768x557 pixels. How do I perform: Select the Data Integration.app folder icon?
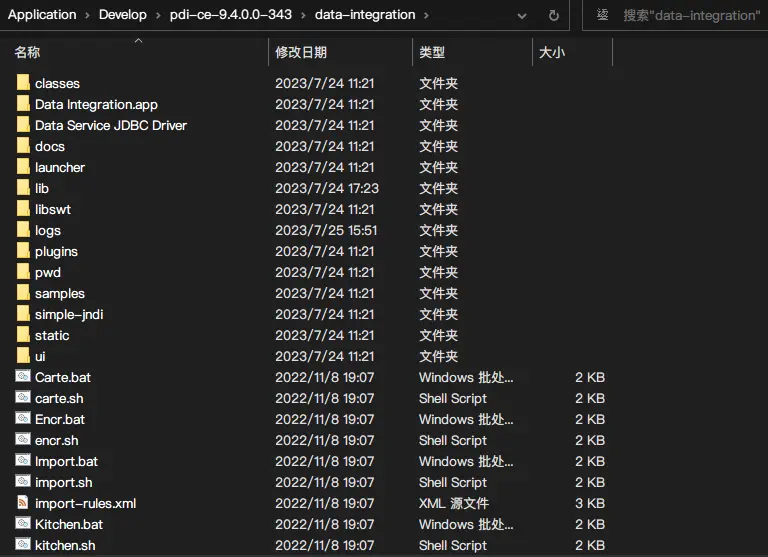(23, 103)
